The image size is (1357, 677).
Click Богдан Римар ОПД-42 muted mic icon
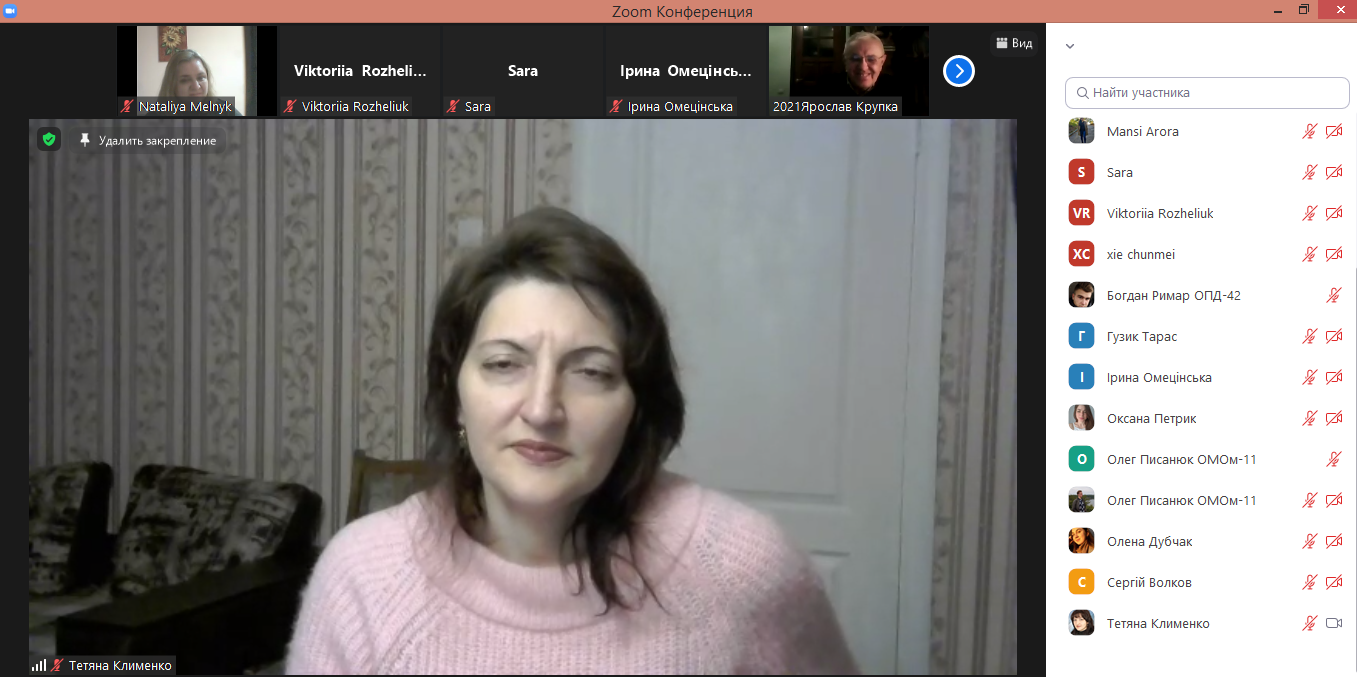coord(1334,295)
